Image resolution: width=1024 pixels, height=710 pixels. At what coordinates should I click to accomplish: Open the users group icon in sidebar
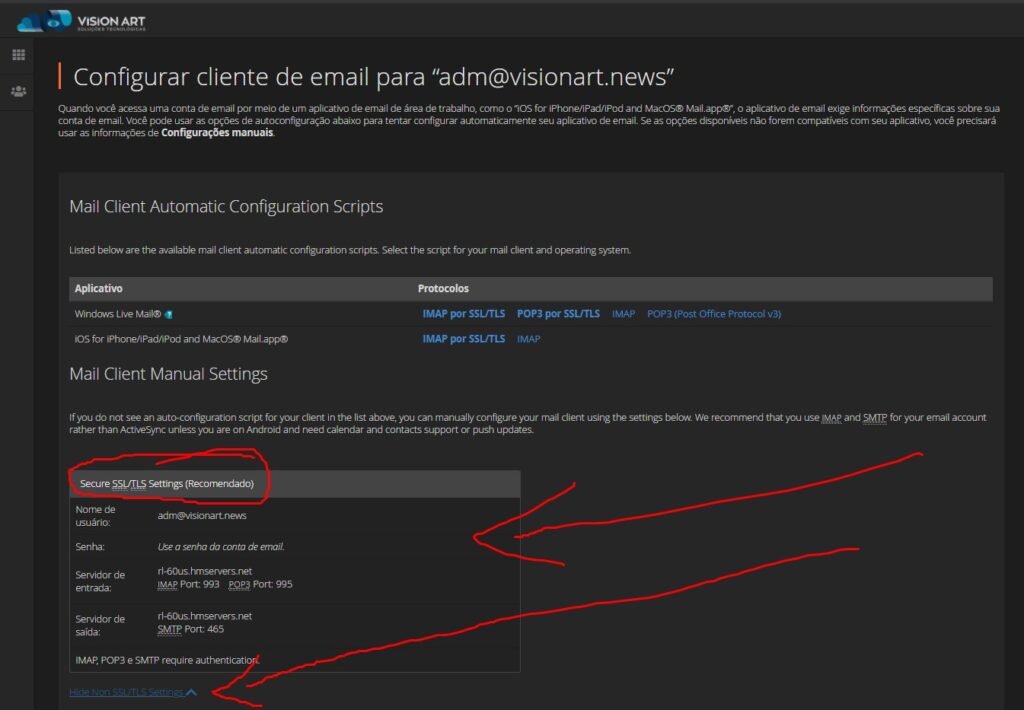[19, 91]
